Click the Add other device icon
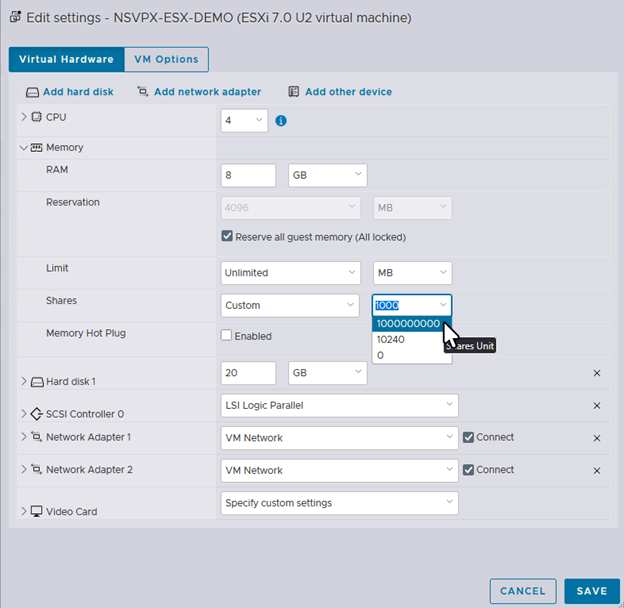 coord(294,92)
